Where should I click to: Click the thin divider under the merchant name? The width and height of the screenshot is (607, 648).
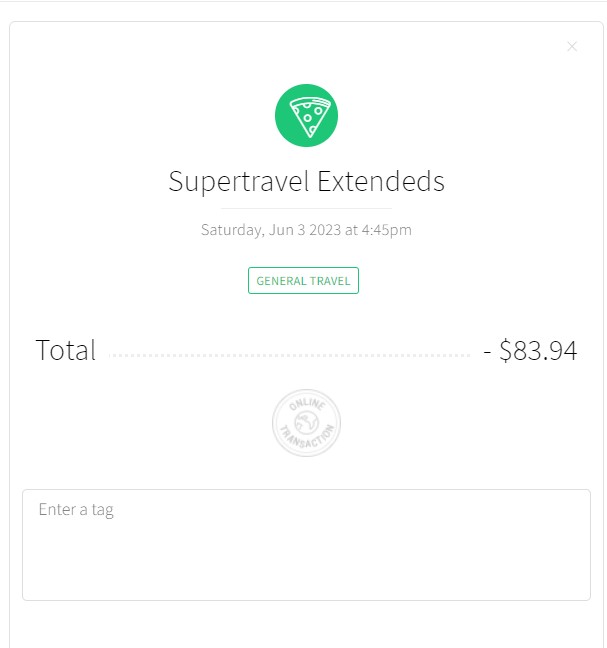pos(306,209)
